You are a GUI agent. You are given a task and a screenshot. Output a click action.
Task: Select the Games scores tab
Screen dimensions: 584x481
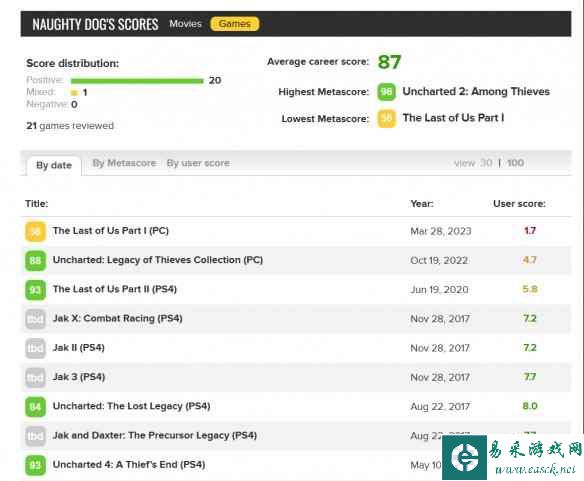tap(235, 24)
